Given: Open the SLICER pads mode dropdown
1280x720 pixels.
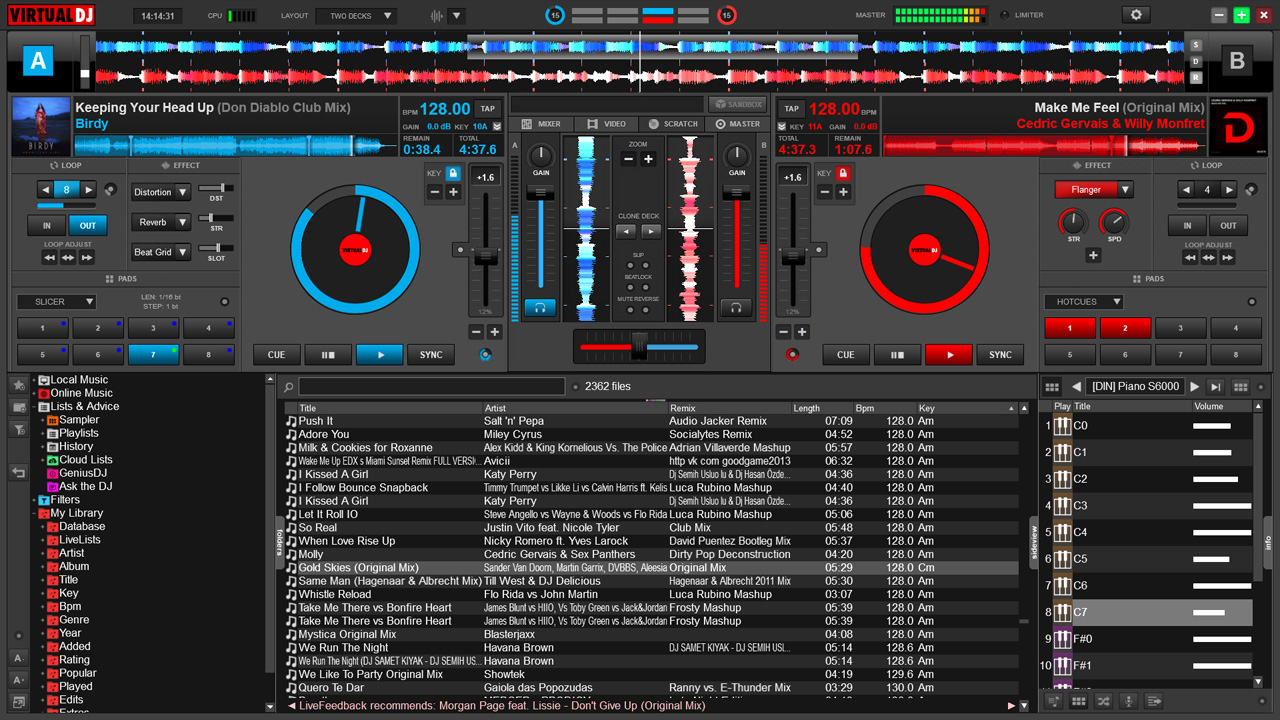Looking at the screenshot, I should [56, 301].
